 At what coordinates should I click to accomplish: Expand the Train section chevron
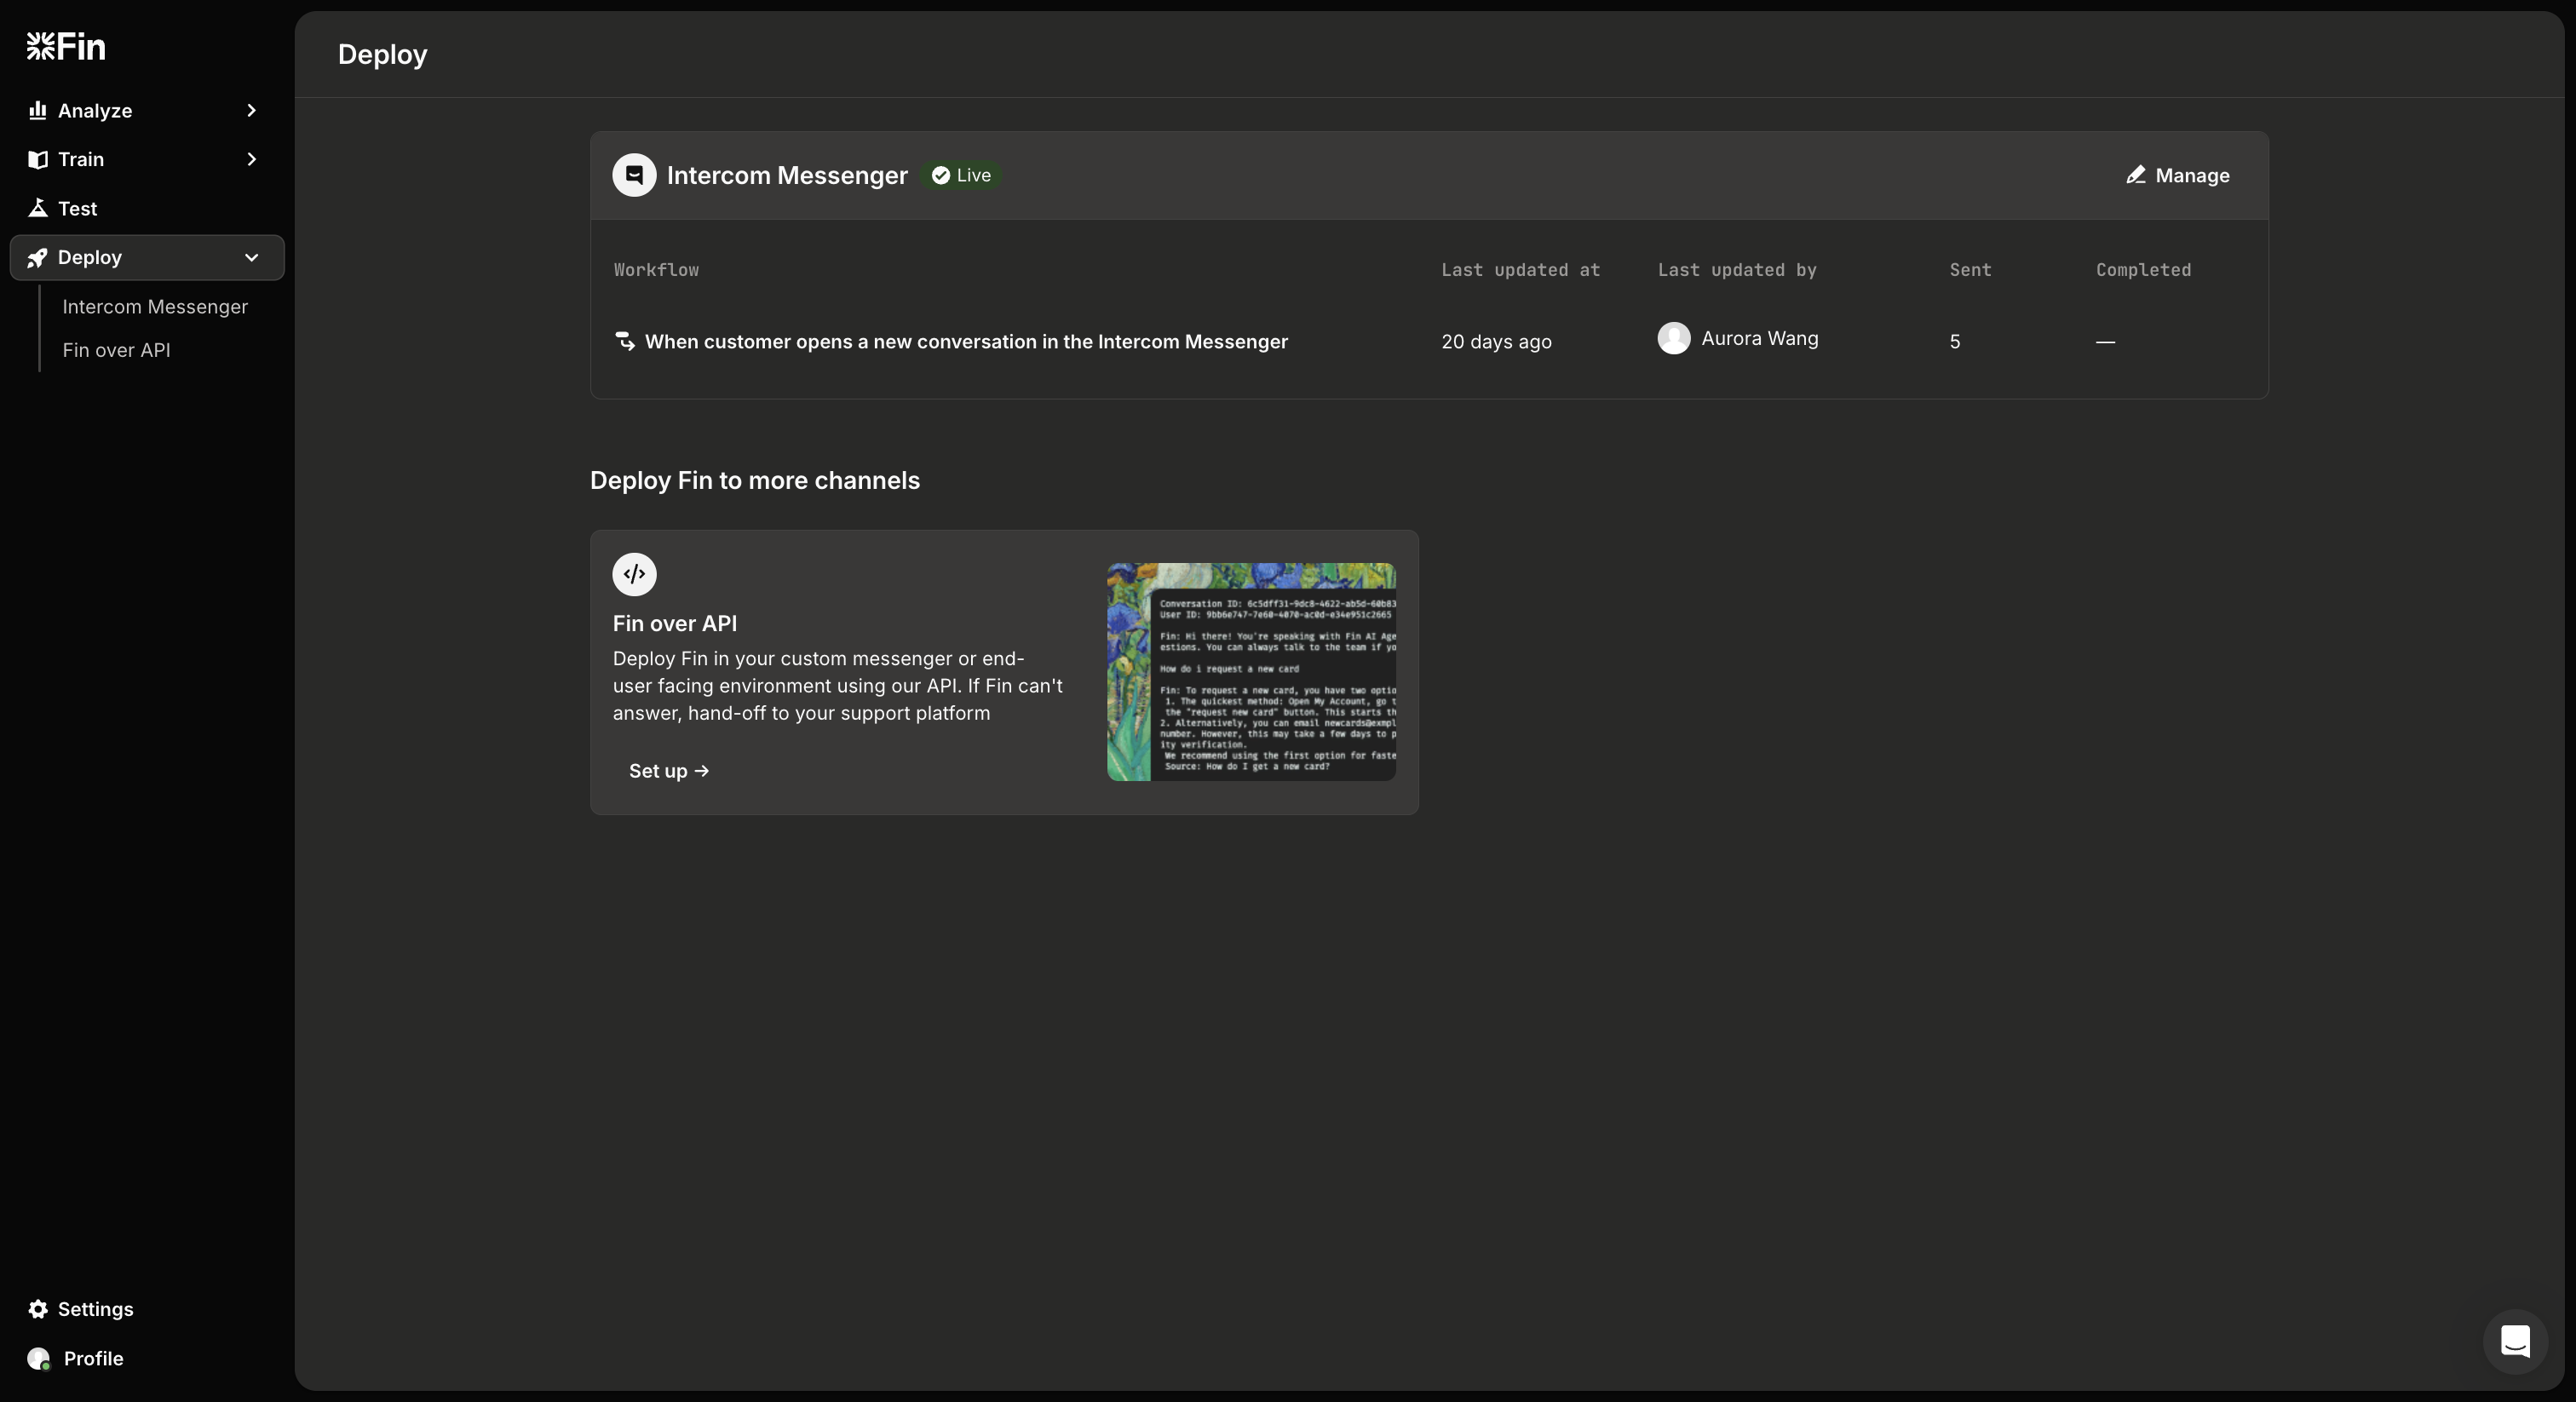pyautogui.click(x=251, y=159)
